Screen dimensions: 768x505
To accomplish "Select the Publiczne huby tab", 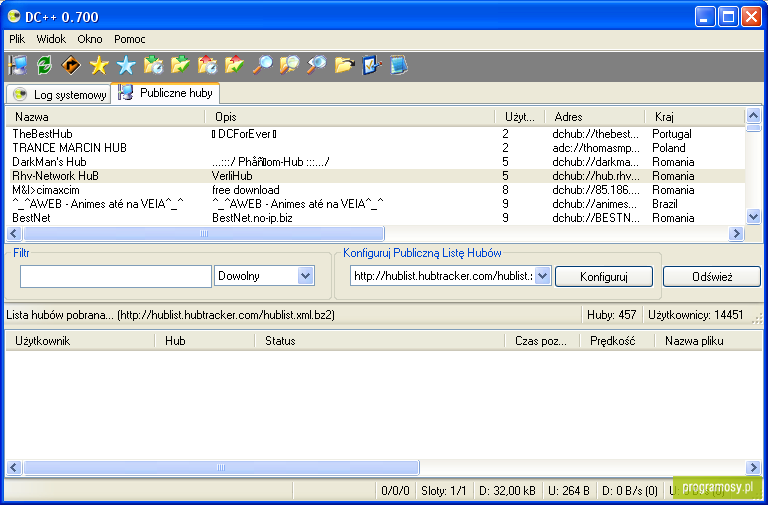I will click(x=166, y=93).
